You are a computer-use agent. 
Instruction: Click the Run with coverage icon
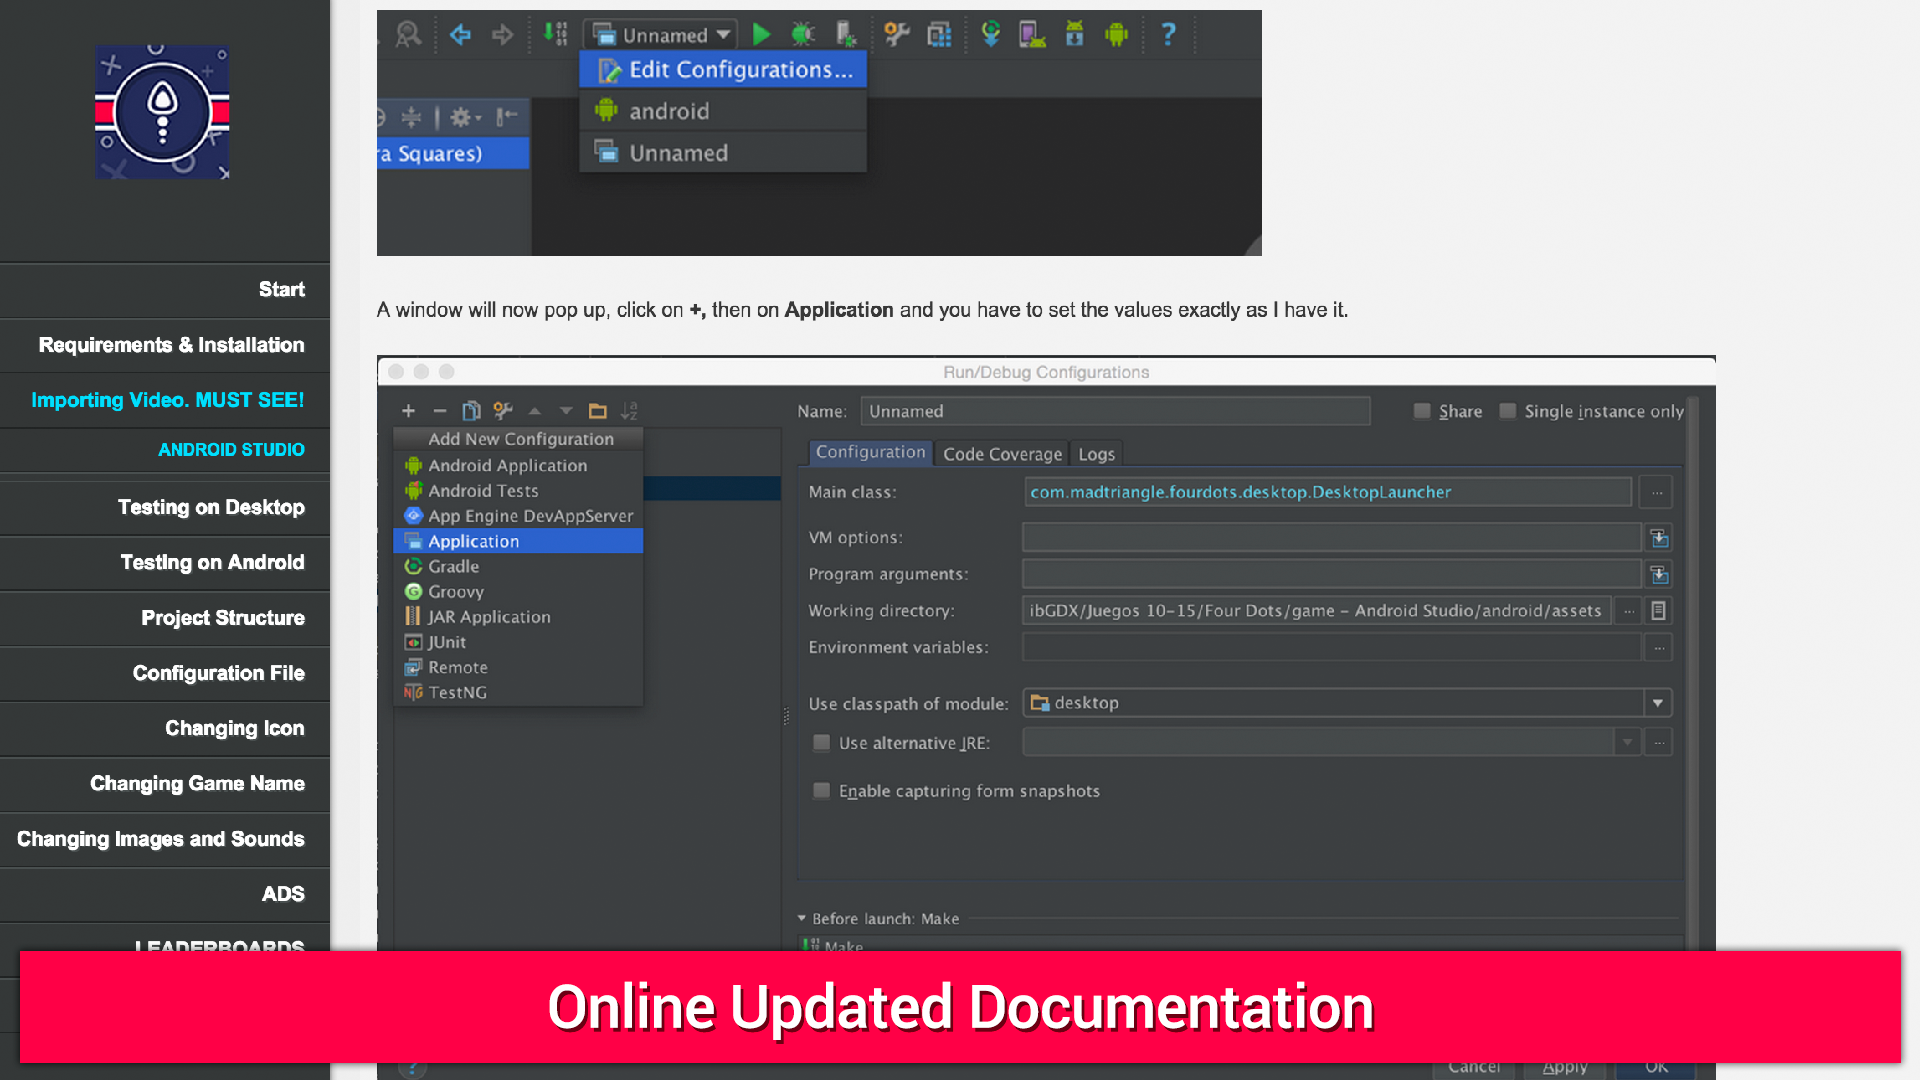846,35
